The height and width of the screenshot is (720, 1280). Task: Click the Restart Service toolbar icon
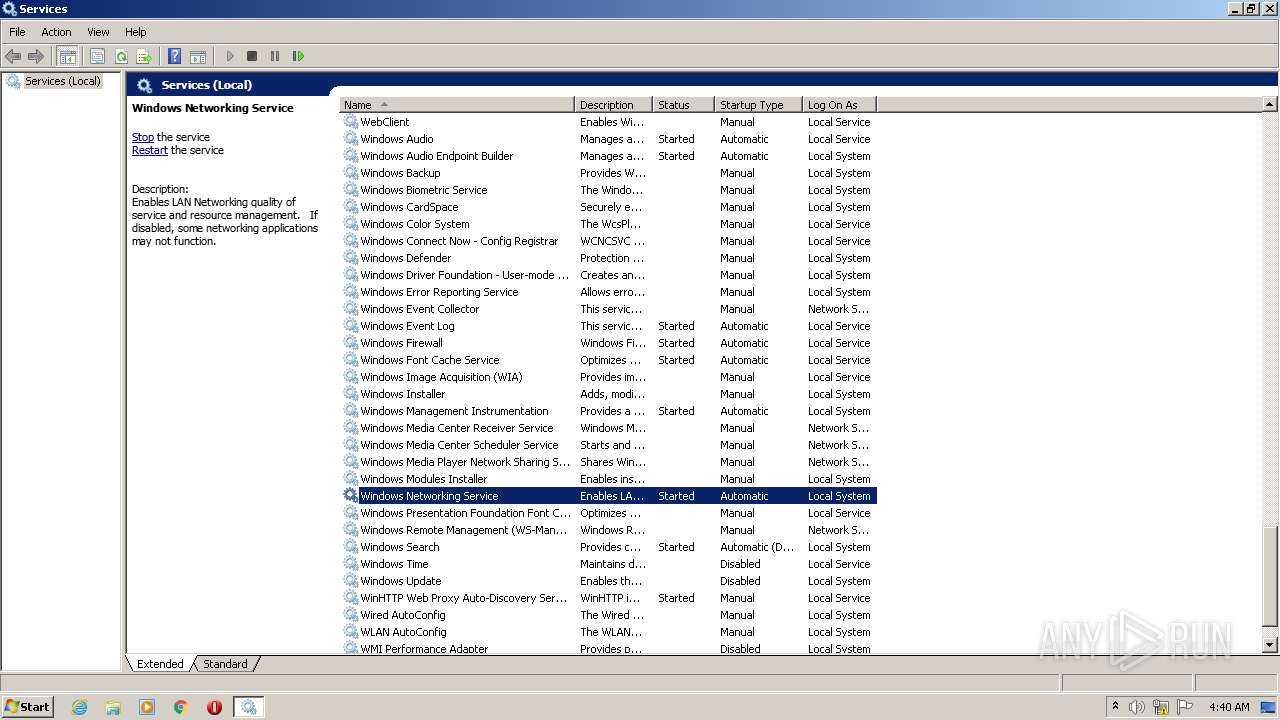[298, 56]
